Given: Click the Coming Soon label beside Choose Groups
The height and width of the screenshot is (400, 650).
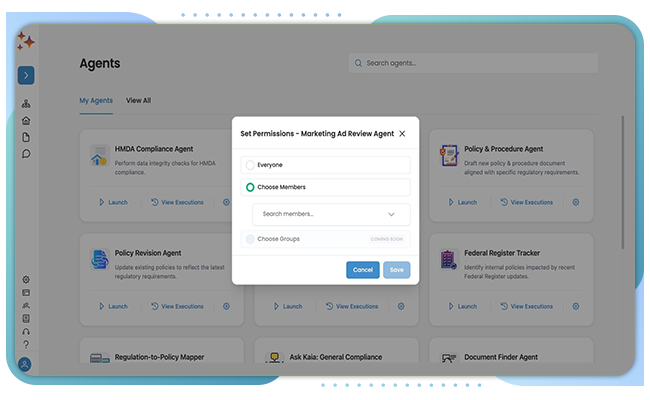Looking at the screenshot, I should click(x=387, y=239).
